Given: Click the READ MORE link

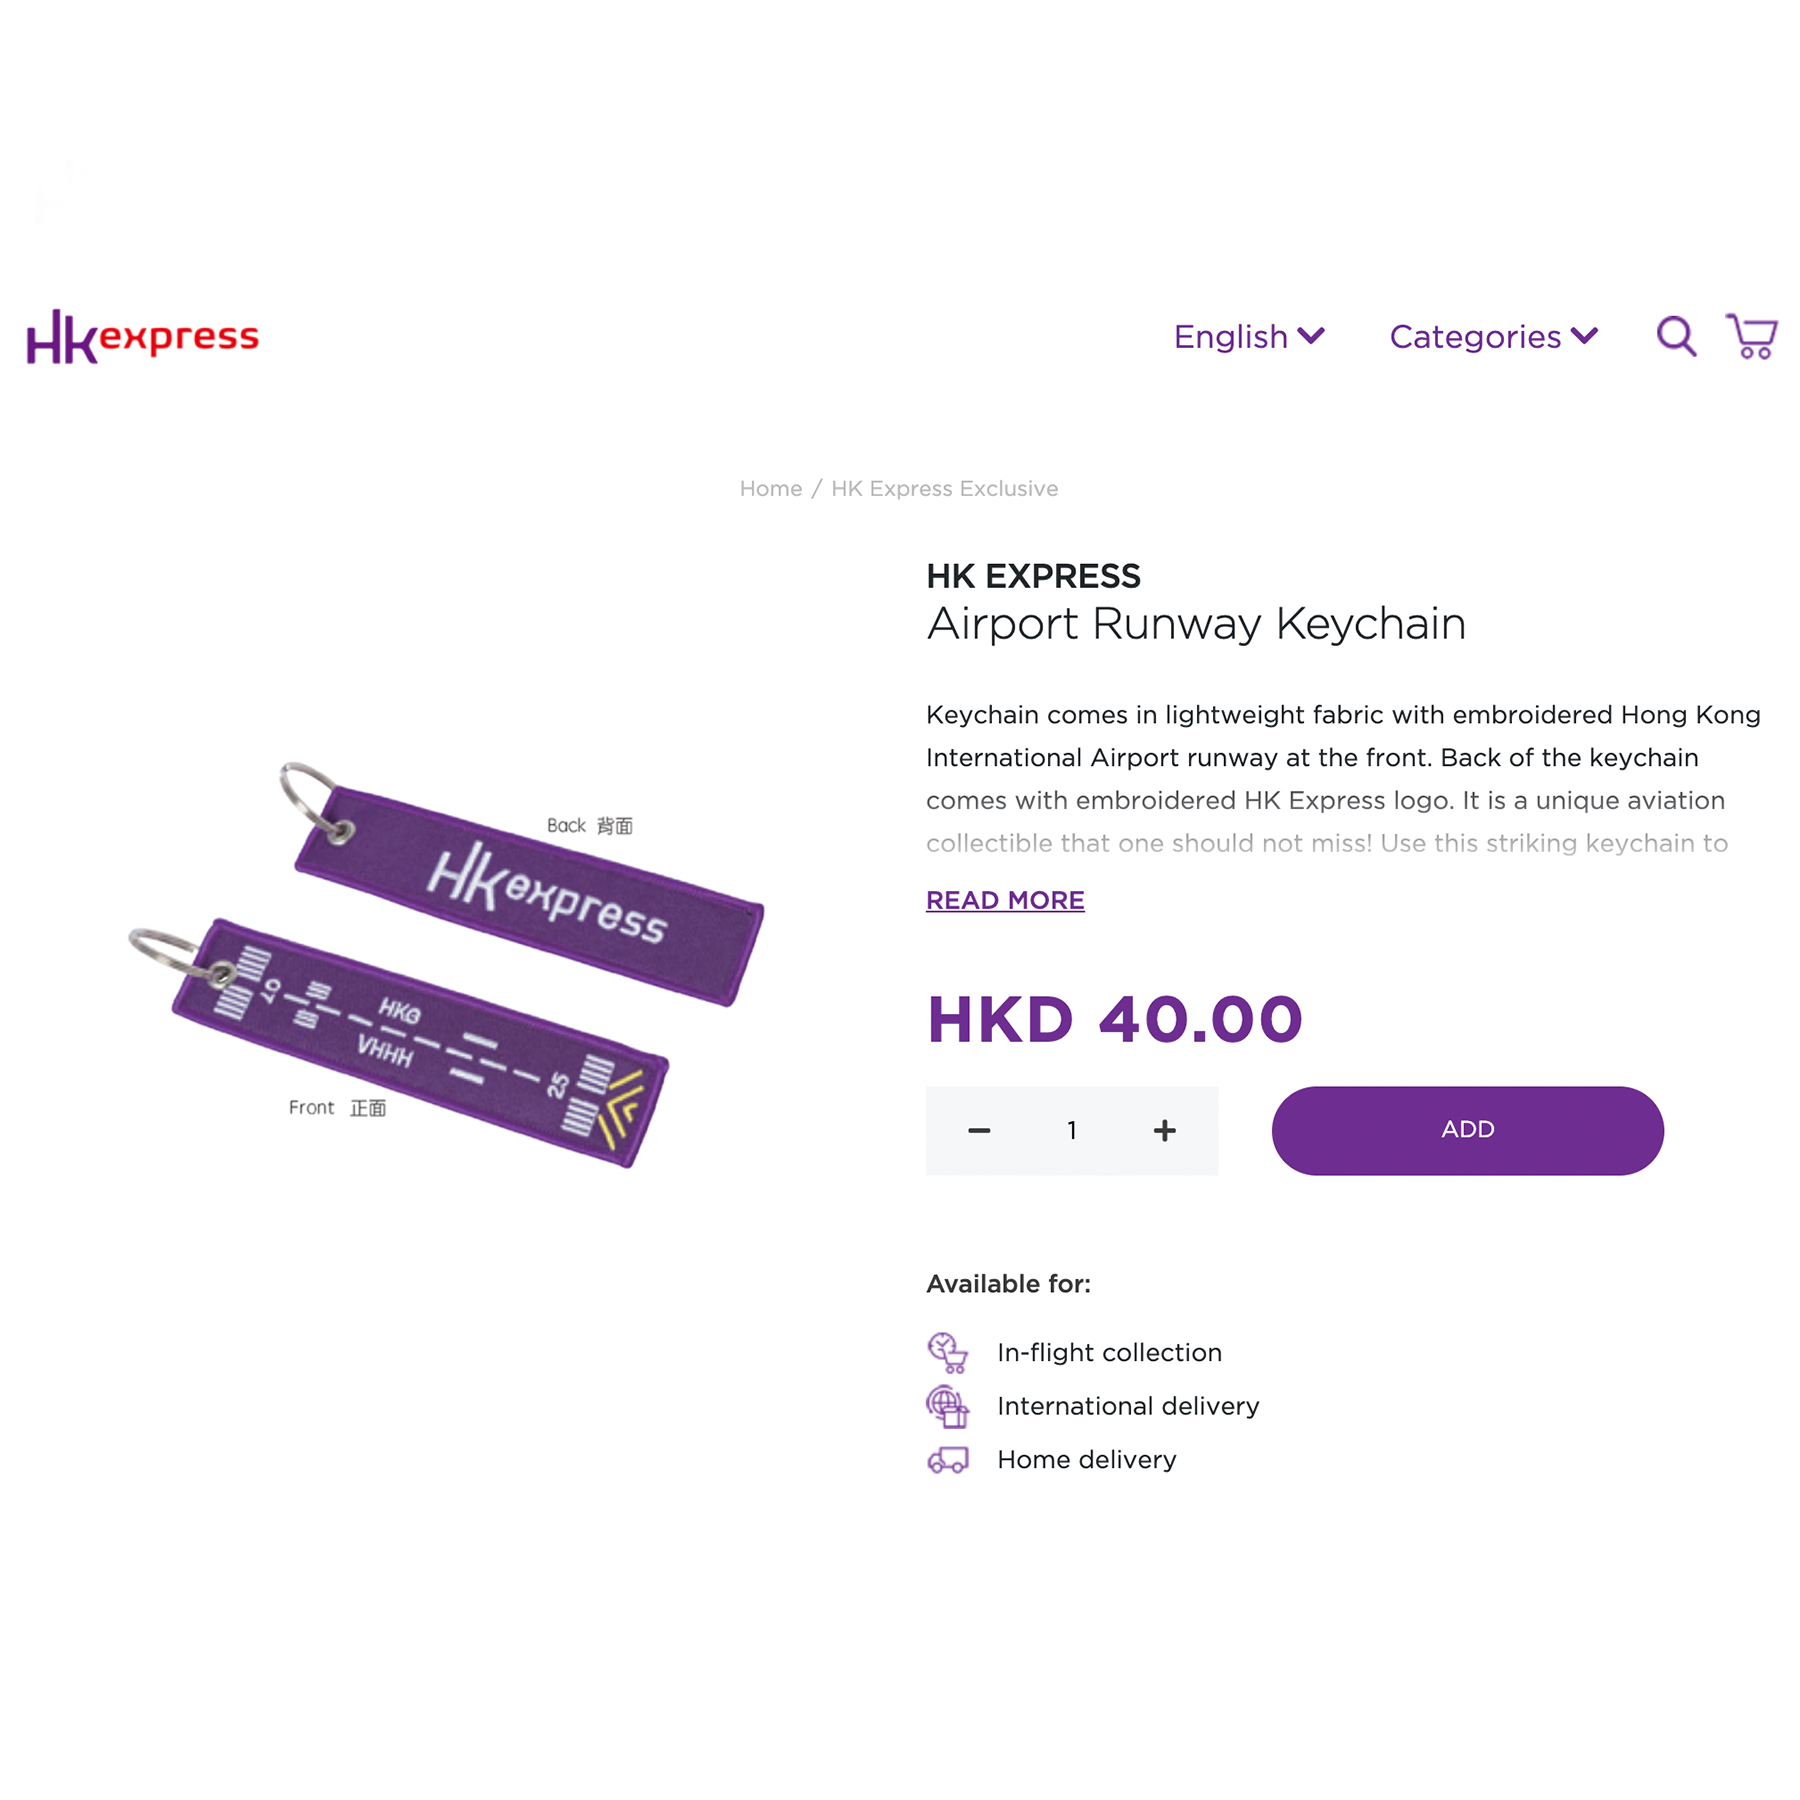Looking at the screenshot, I should pos(1005,900).
